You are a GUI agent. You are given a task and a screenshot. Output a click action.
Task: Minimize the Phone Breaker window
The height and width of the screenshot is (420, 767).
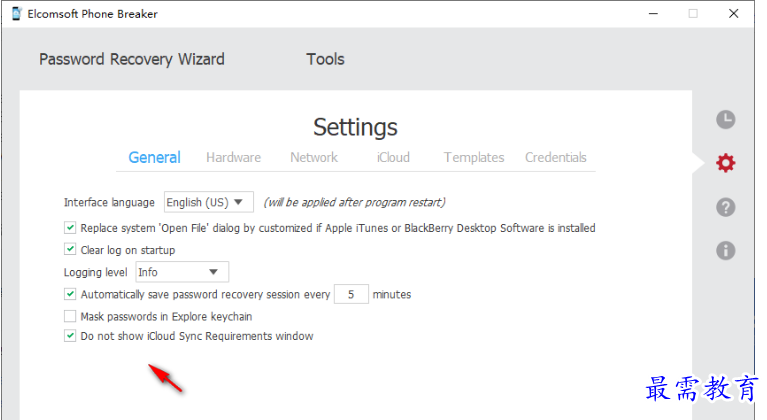pos(653,14)
